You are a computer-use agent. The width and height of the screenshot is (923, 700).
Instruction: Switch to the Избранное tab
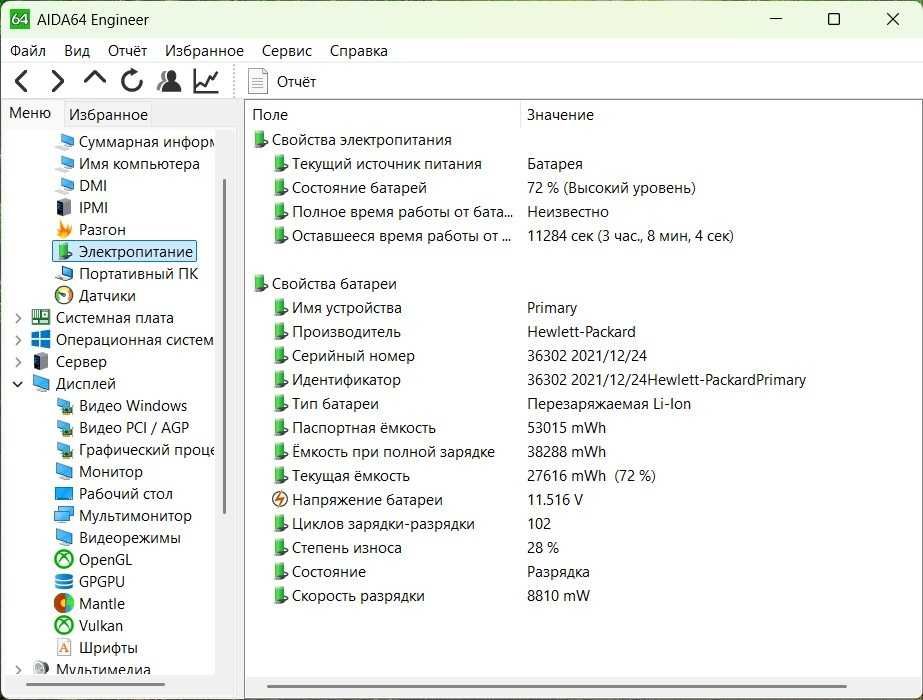tap(108, 115)
